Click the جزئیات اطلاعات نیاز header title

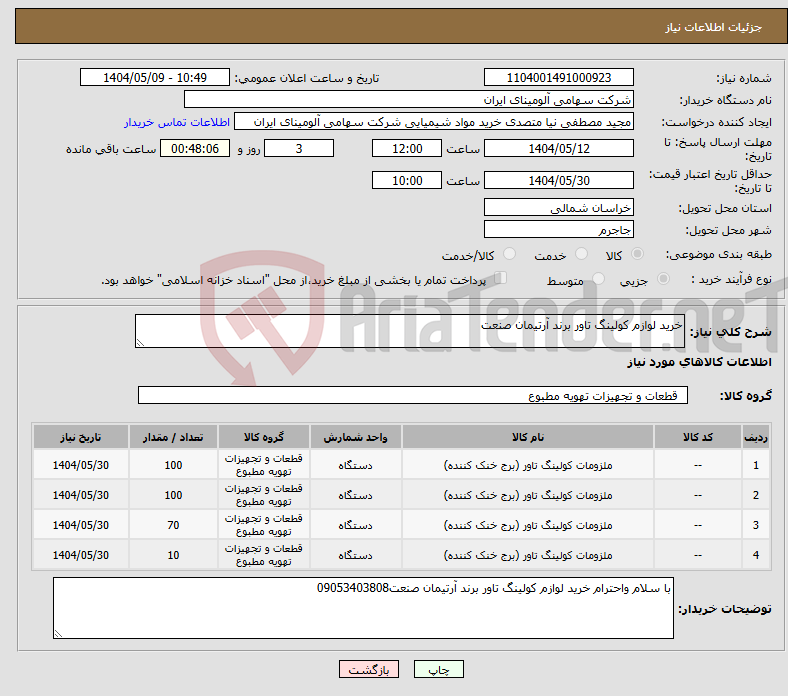(x=713, y=27)
